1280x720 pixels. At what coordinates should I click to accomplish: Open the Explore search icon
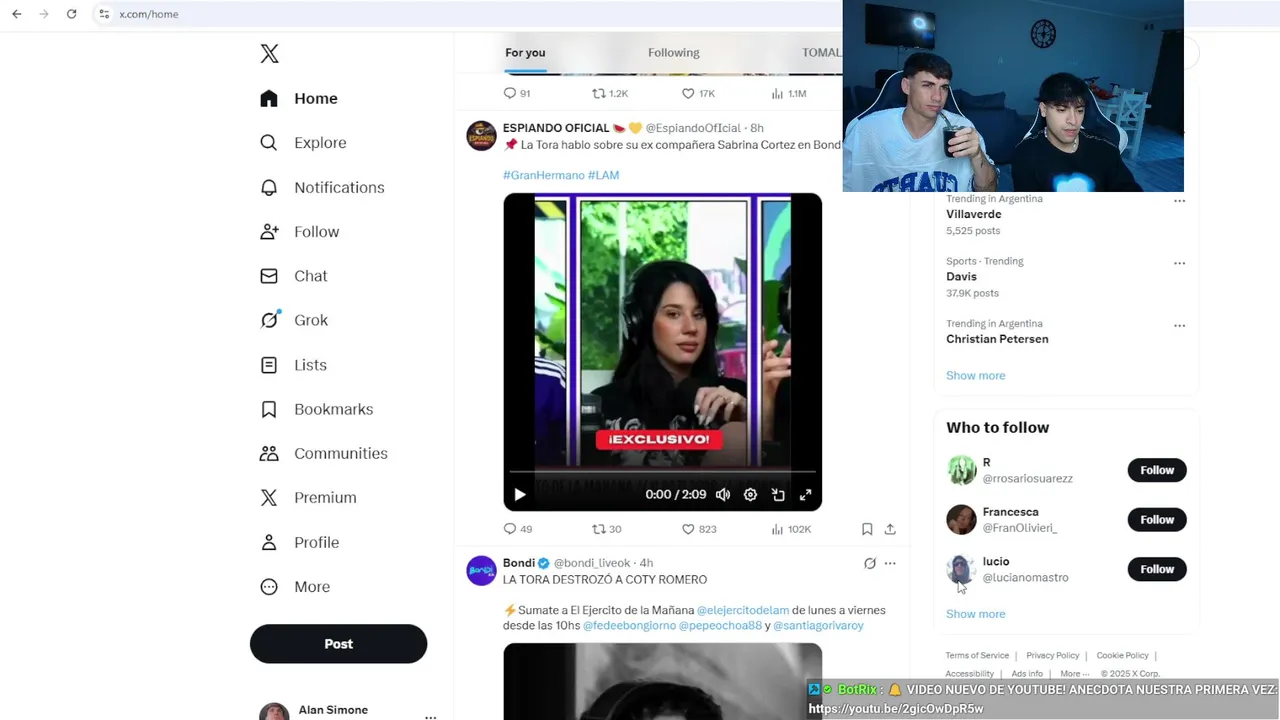pos(269,143)
